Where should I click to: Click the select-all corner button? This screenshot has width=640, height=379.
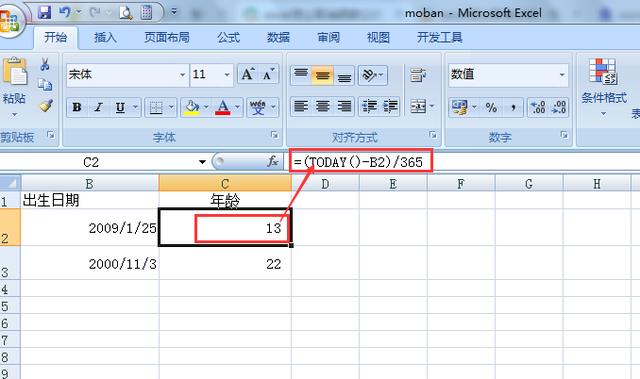click(x=10, y=183)
